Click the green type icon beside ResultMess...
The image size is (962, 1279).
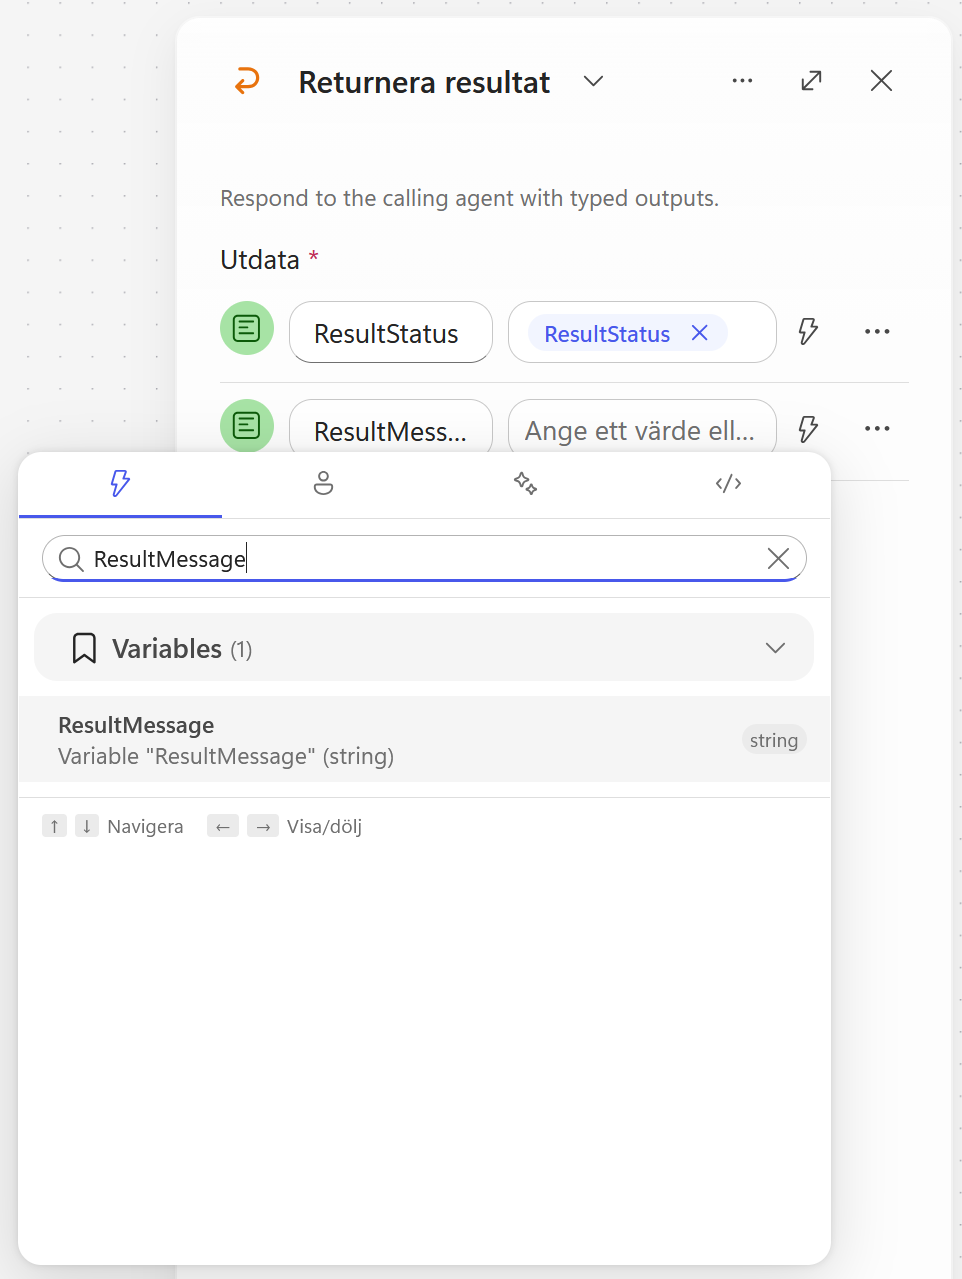click(247, 426)
